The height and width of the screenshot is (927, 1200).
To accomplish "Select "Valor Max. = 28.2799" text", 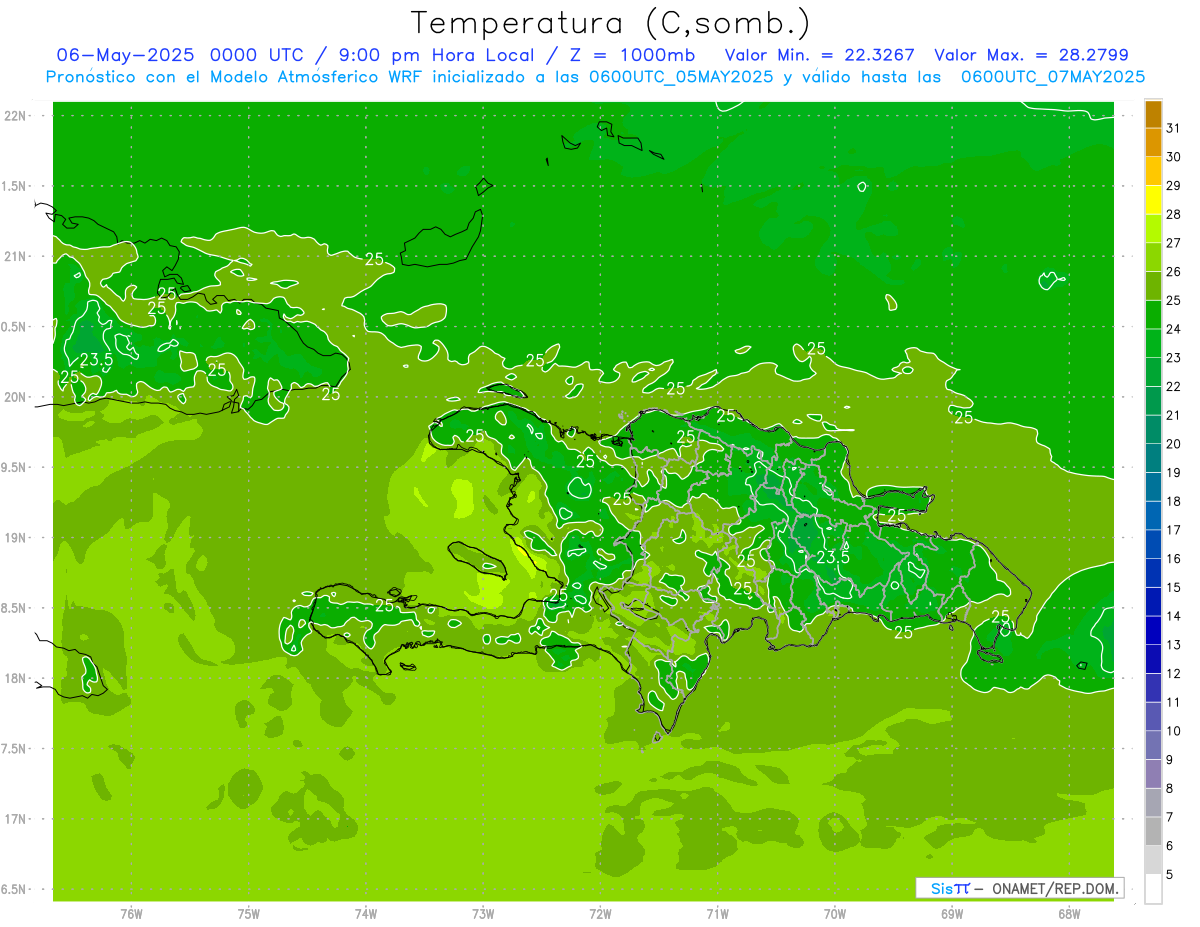I will point(1031,55).
